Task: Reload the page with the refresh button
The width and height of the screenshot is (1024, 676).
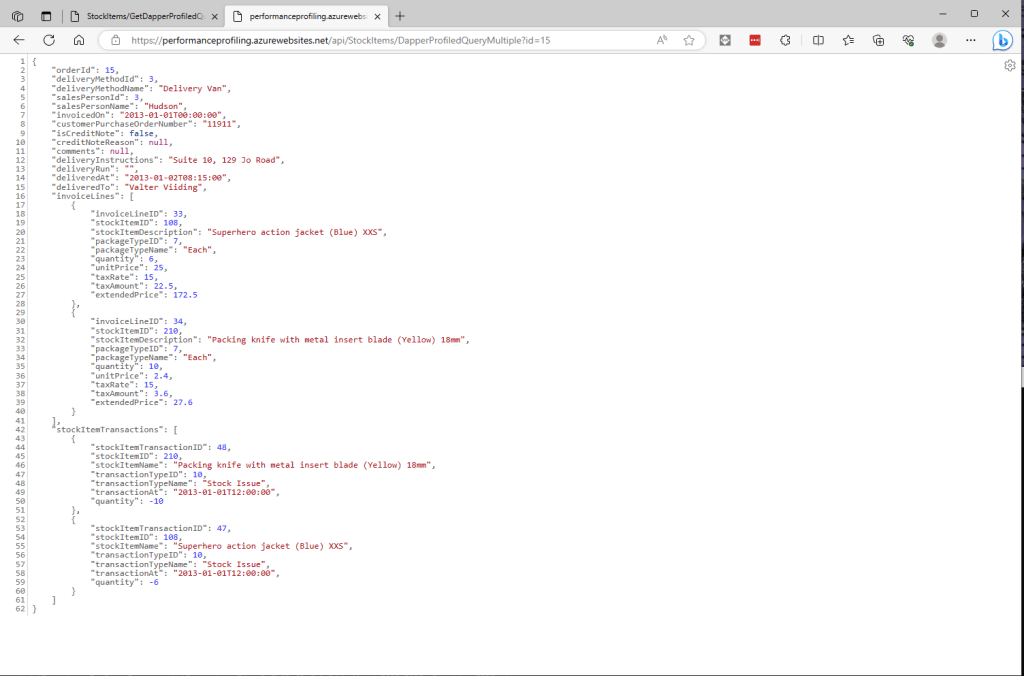Action: point(48,40)
